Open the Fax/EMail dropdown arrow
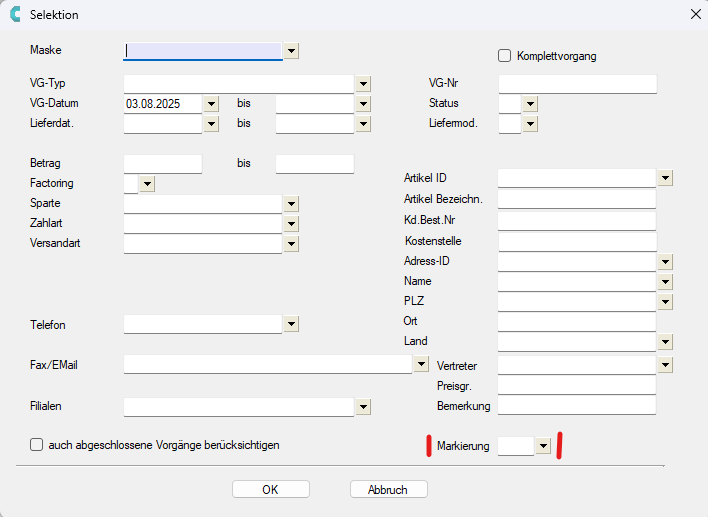The width and height of the screenshot is (708, 517). pyautogui.click(x=421, y=363)
